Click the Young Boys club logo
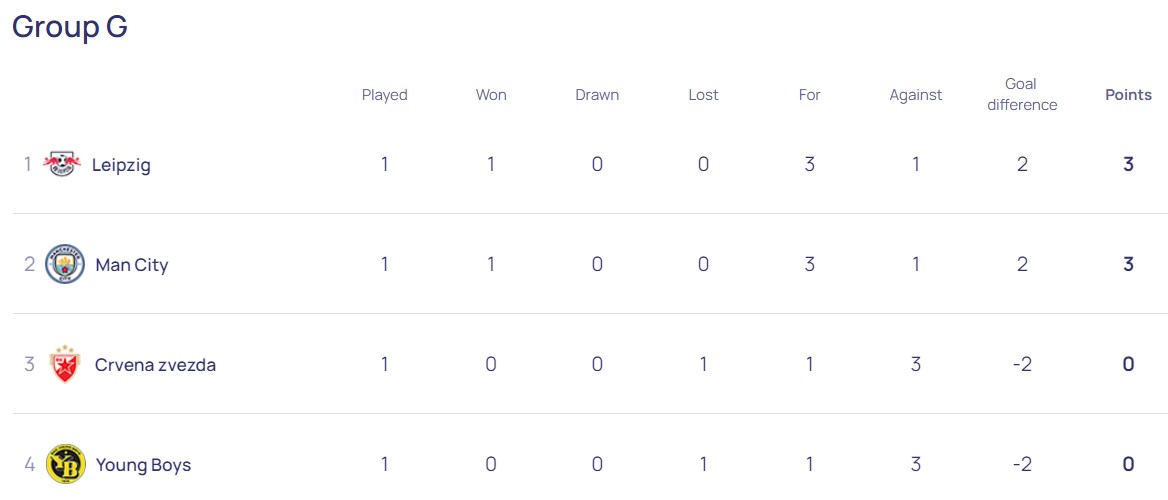Viewport: 1168px width, 500px height. (x=65, y=464)
